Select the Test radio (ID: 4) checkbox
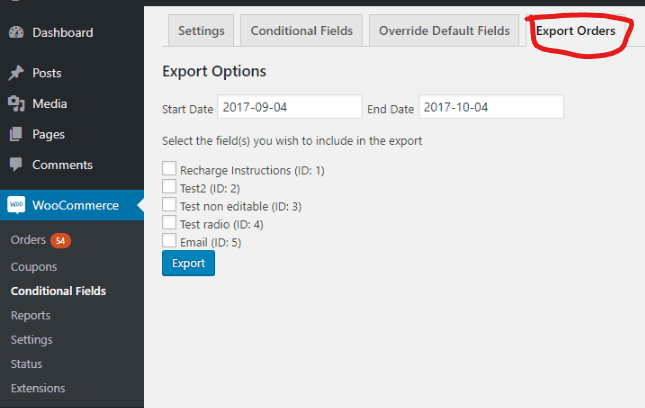This screenshot has width=645, height=408. tap(169, 223)
